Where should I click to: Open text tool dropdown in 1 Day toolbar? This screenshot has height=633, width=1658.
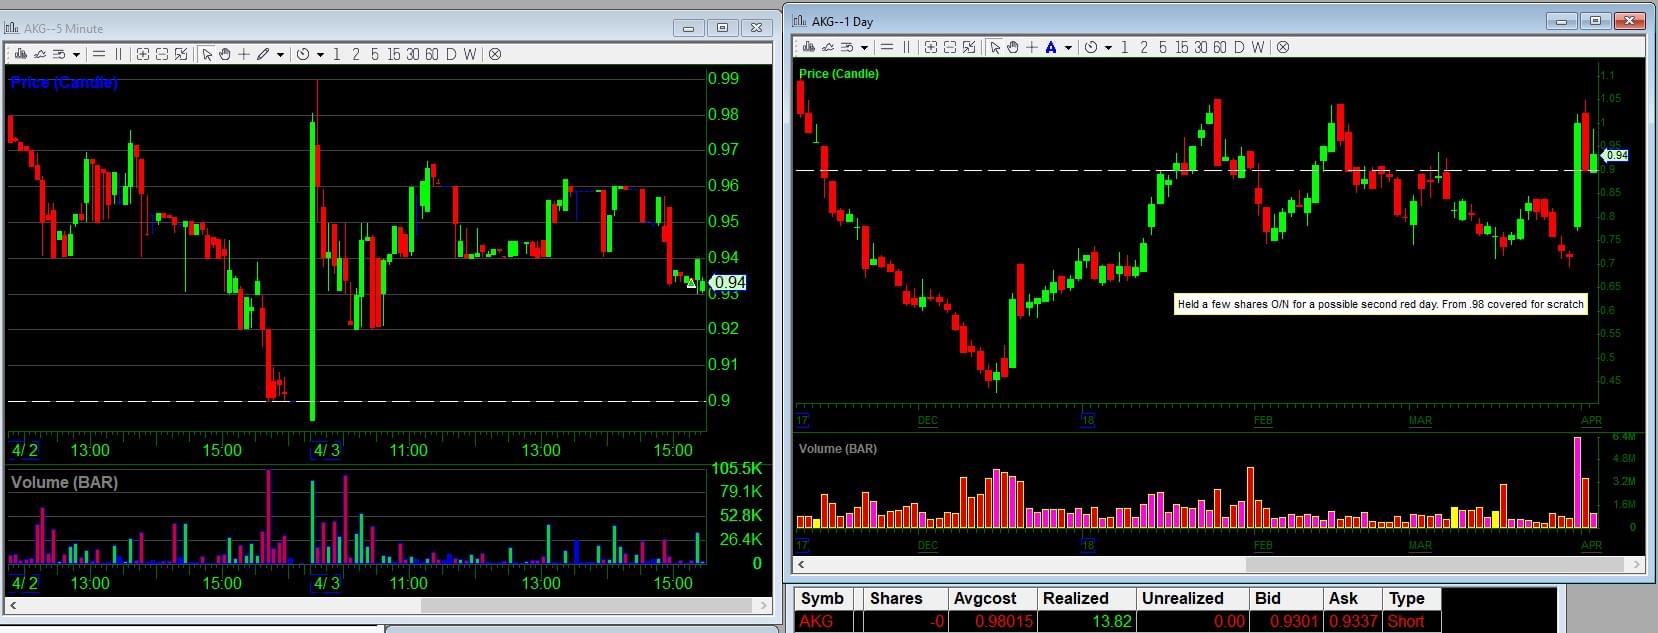click(x=1068, y=47)
